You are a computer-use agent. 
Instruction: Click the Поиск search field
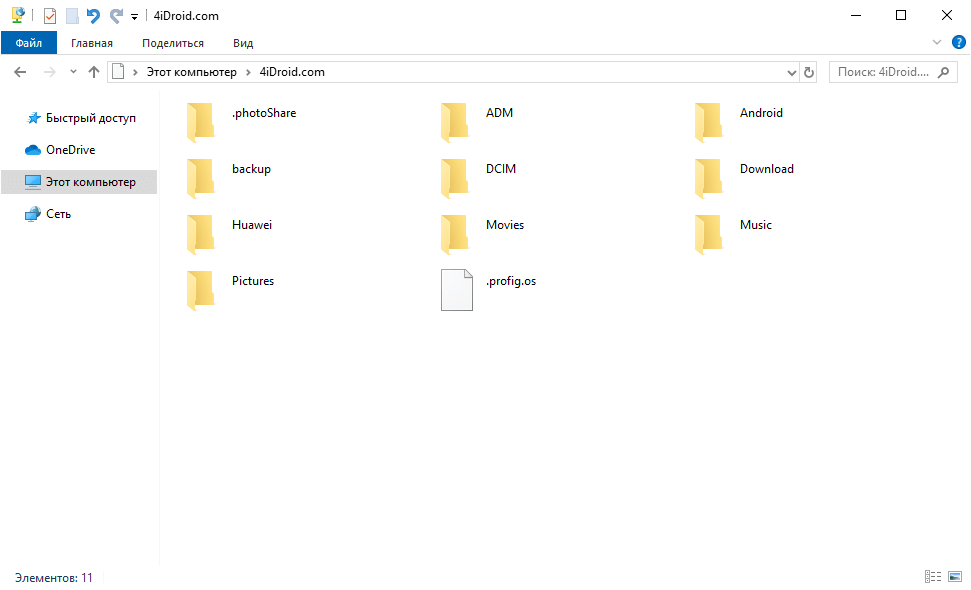point(883,72)
